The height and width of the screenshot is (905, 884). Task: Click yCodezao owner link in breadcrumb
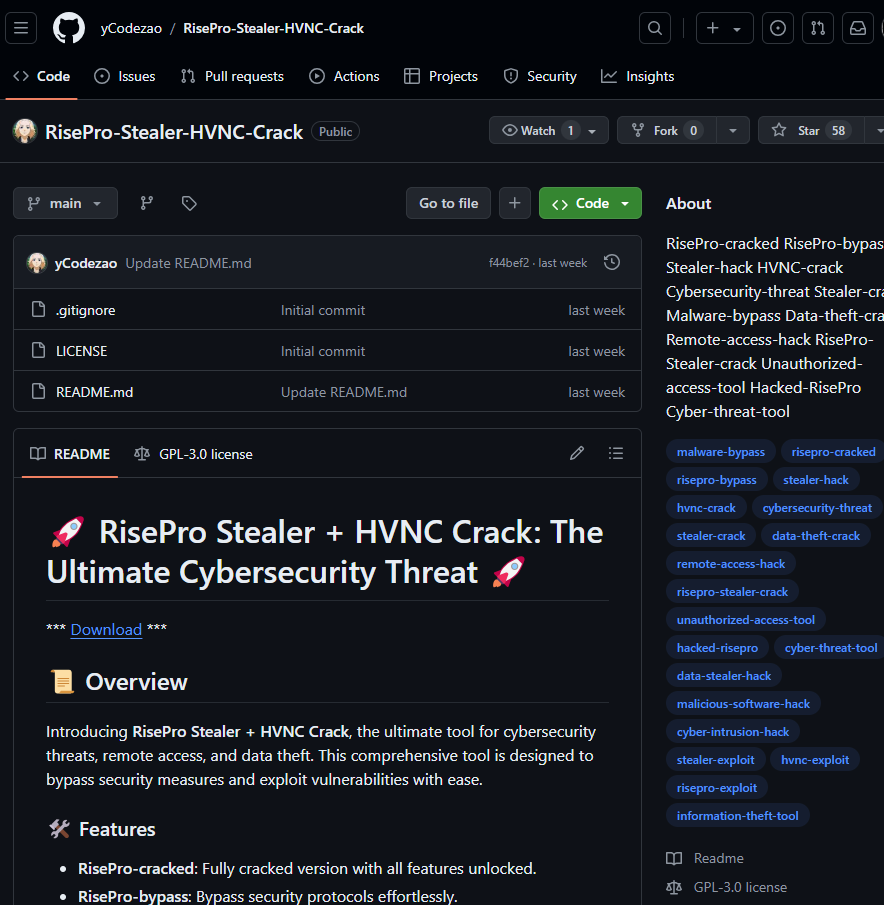pos(131,28)
